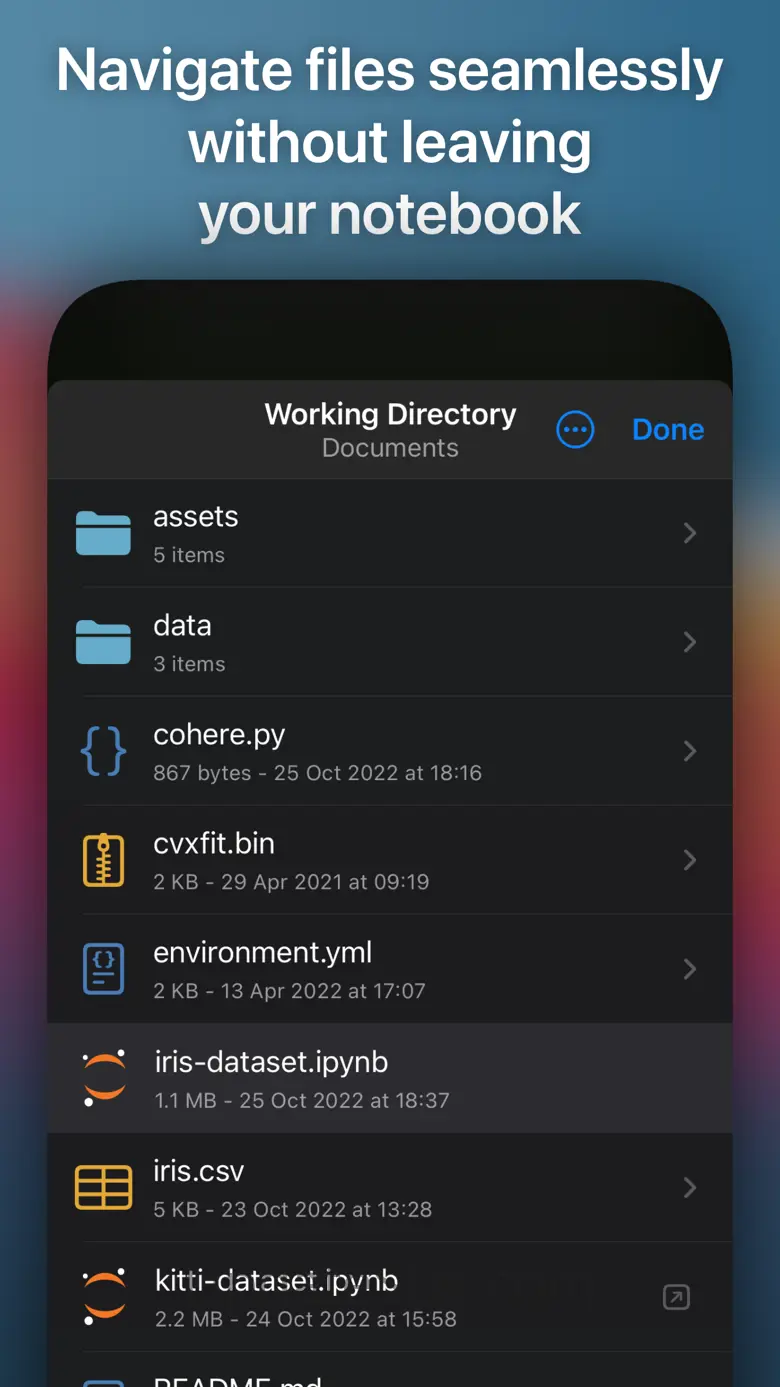Open the ellipsis more options menu
This screenshot has width=780, height=1387.
575,430
